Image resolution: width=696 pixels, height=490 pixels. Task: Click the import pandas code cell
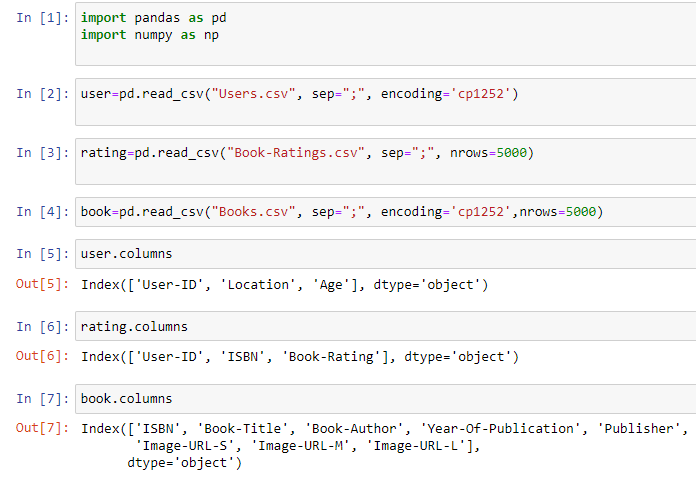(x=385, y=34)
